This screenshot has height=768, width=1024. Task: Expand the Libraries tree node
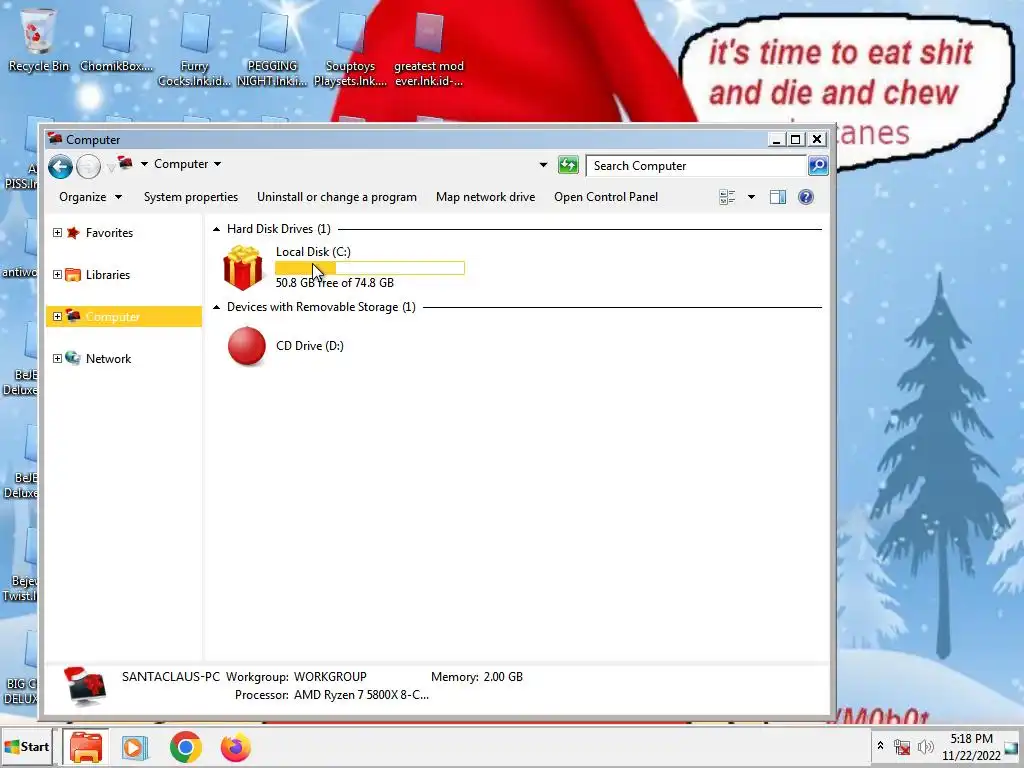(57, 274)
